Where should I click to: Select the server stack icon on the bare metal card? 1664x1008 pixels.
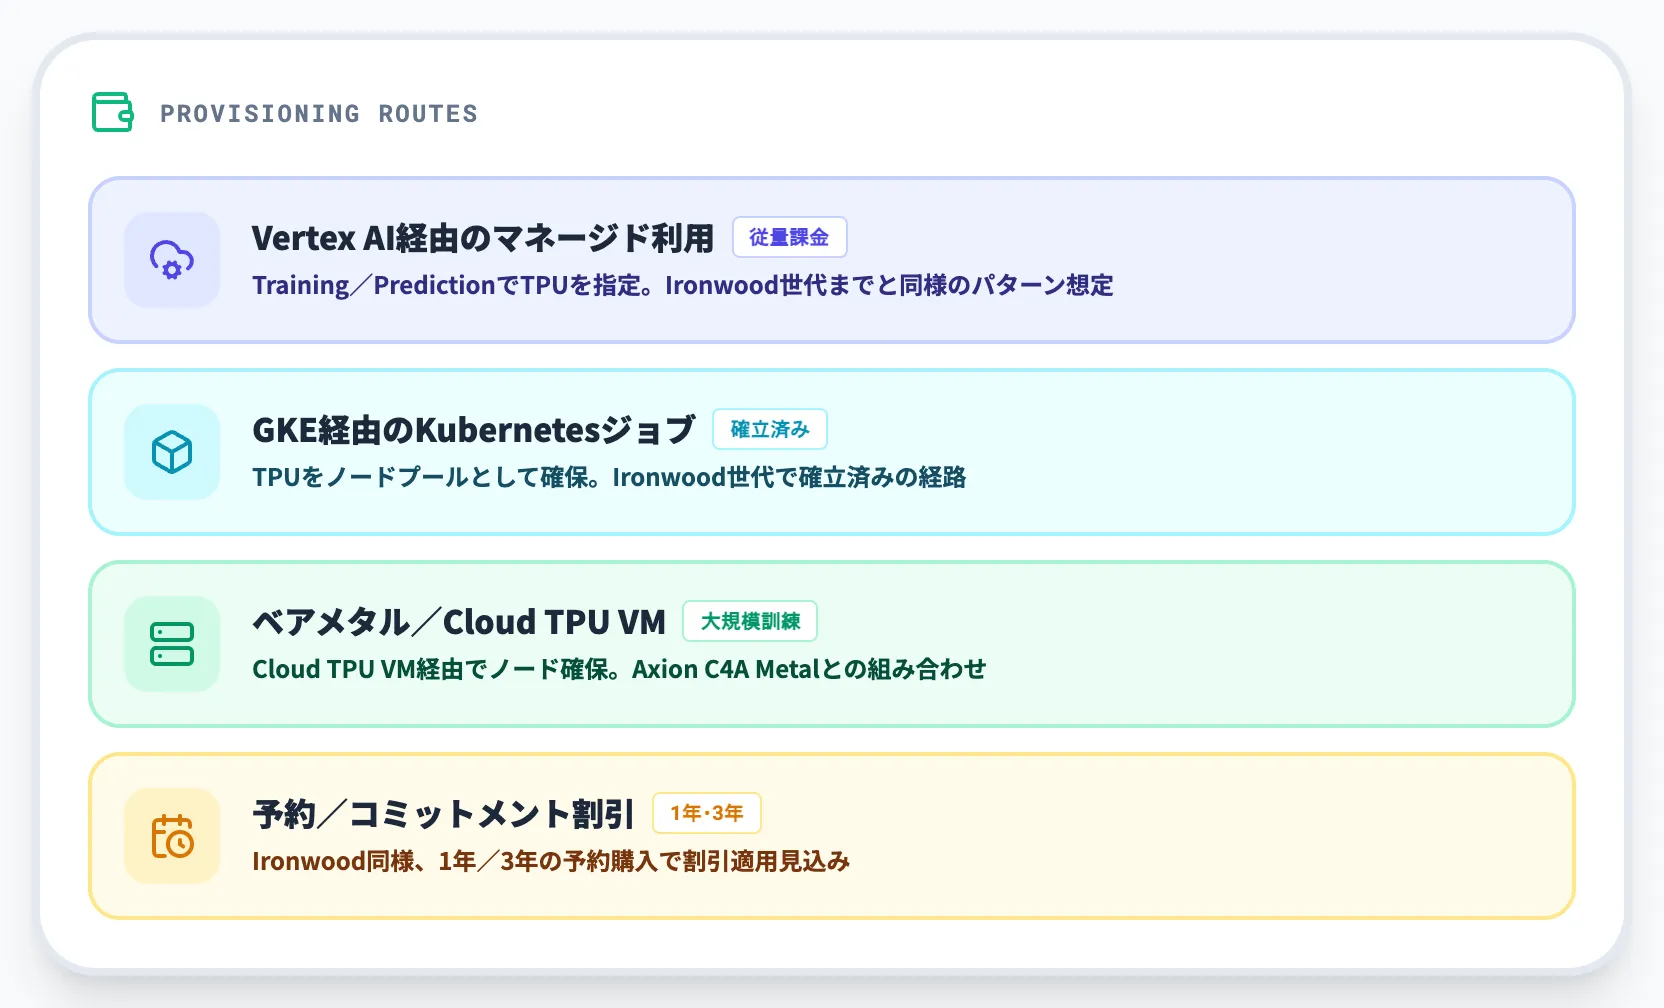[171, 644]
